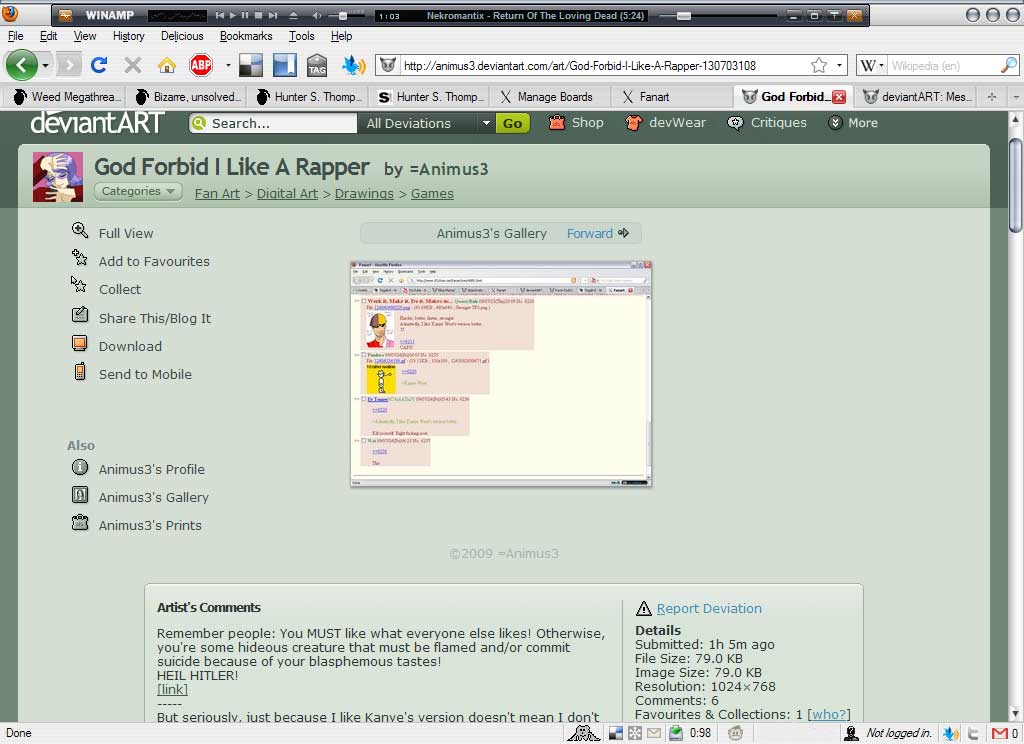Open the Bookmarks menu

(x=245, y=36)
